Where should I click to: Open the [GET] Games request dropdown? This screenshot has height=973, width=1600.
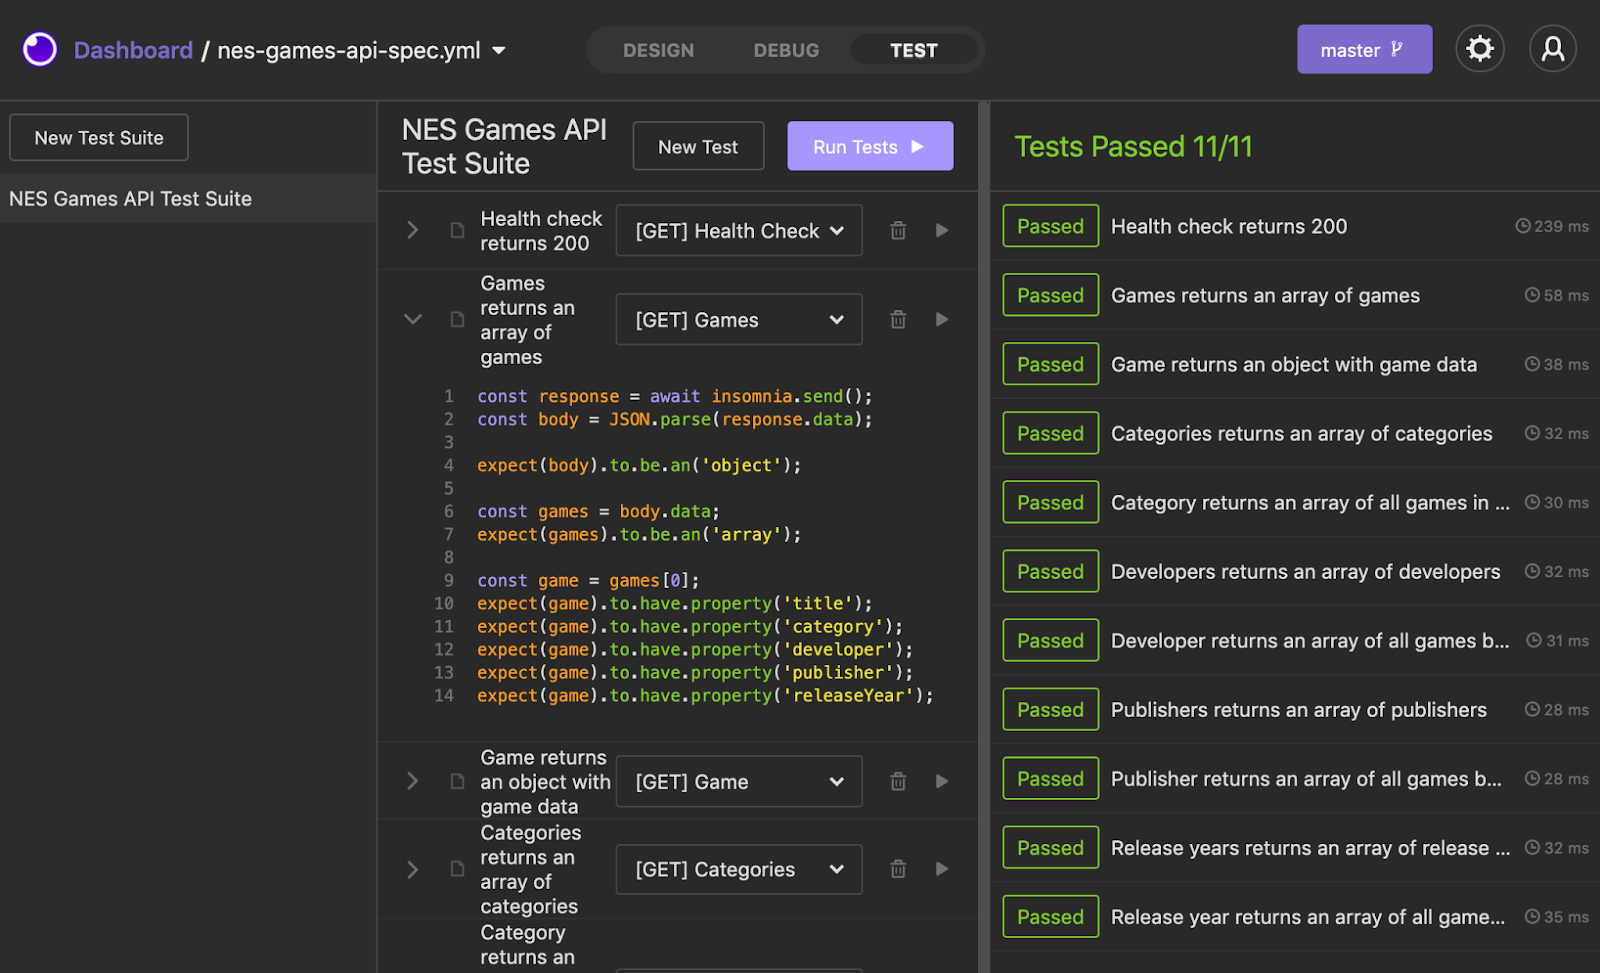click(739, 319)
